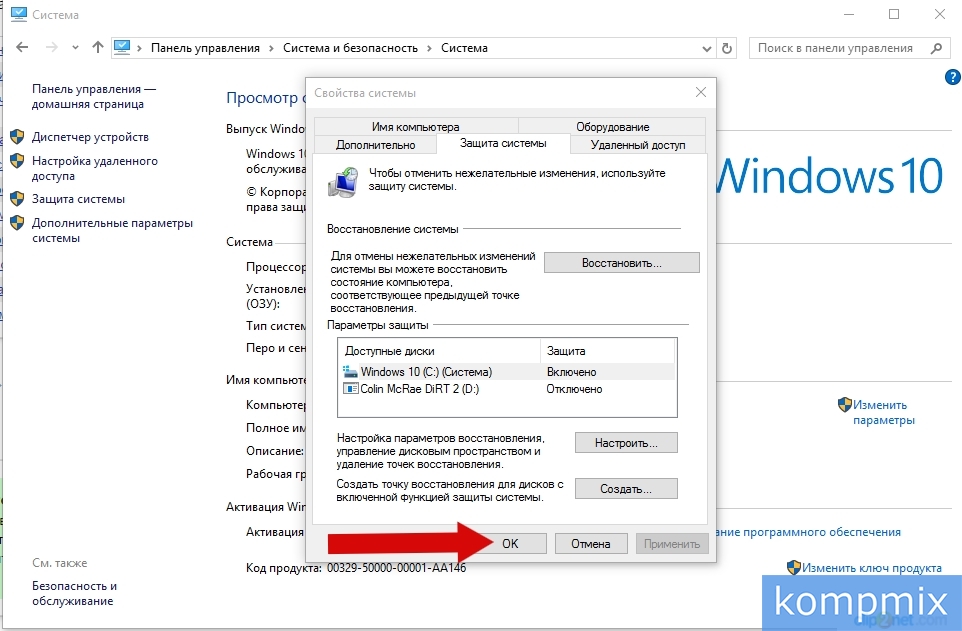Open Панель управления домашняя страница link
This screenshot has height=631, width=962.
[x=94, y=96]
